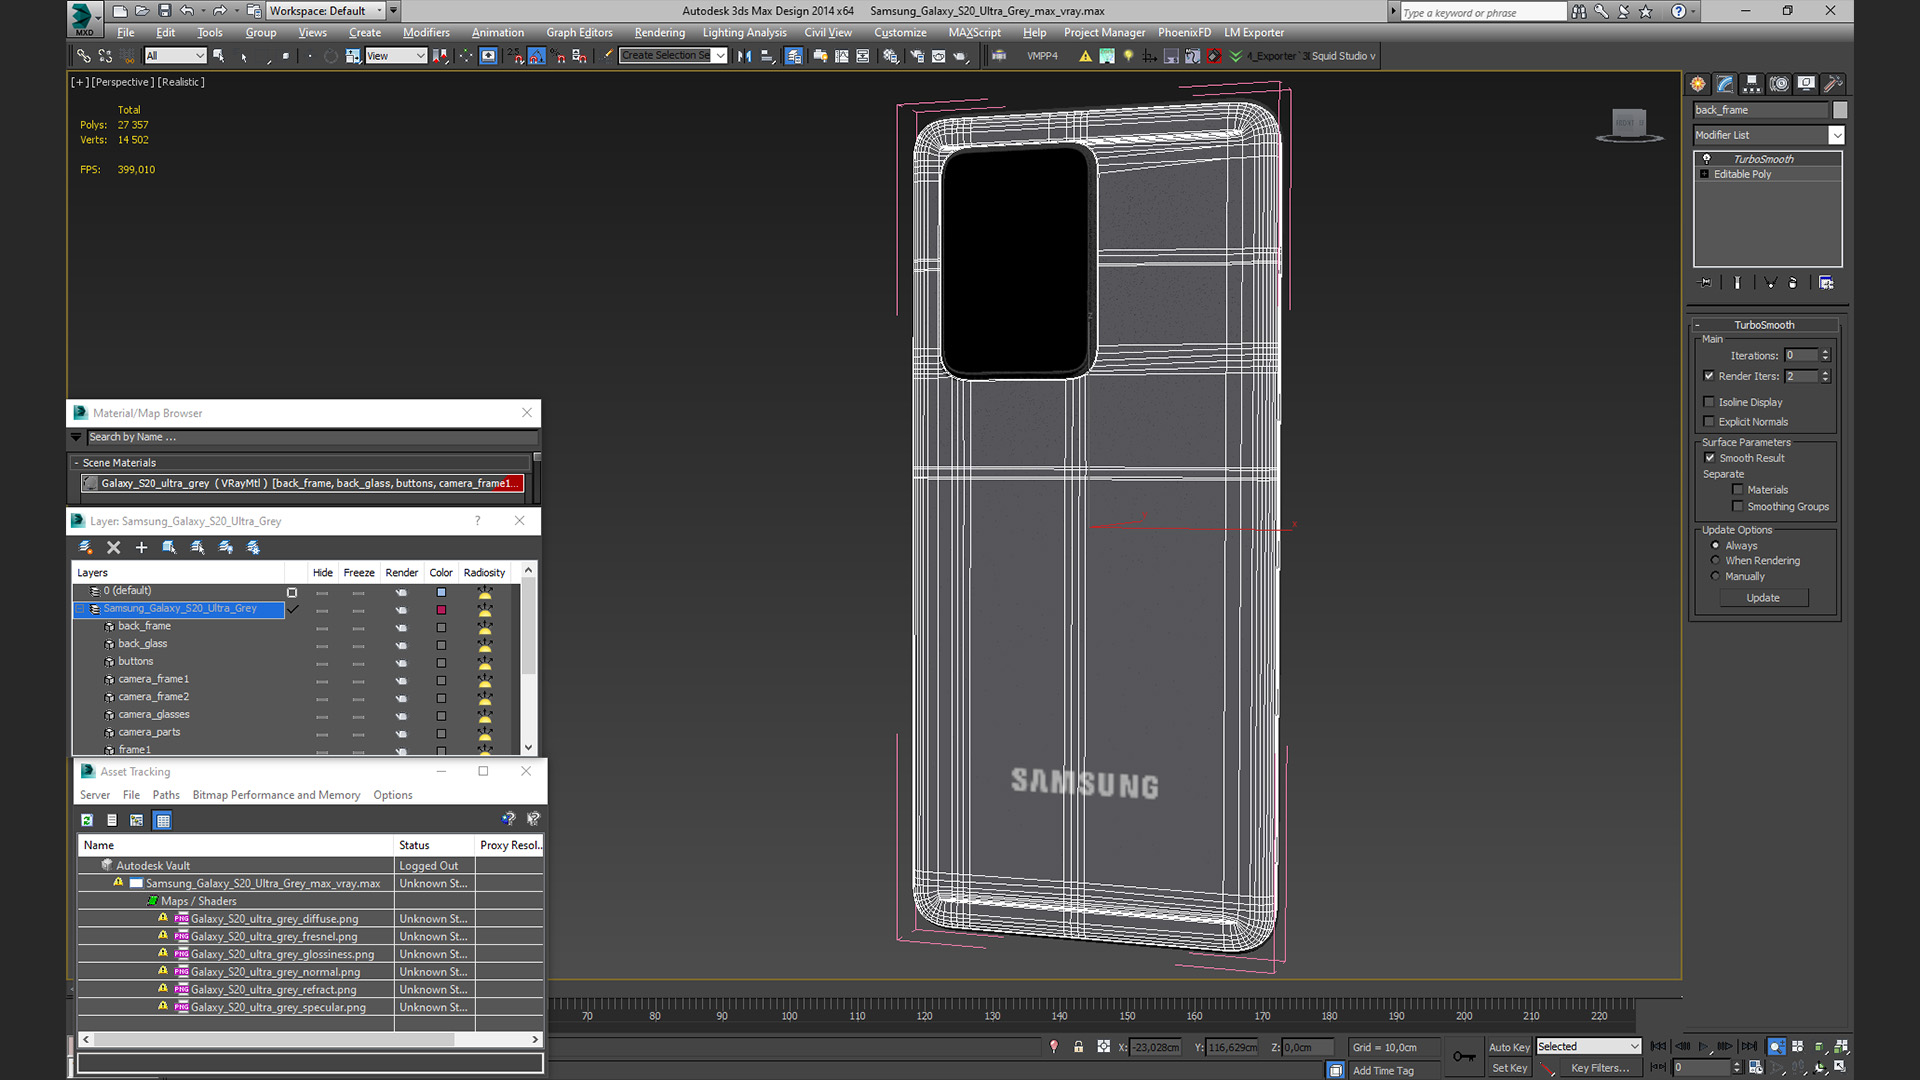Open the Modifier List dropdown
Viewport: 1920px width, 1080px height.
[x=1768, y=135]
